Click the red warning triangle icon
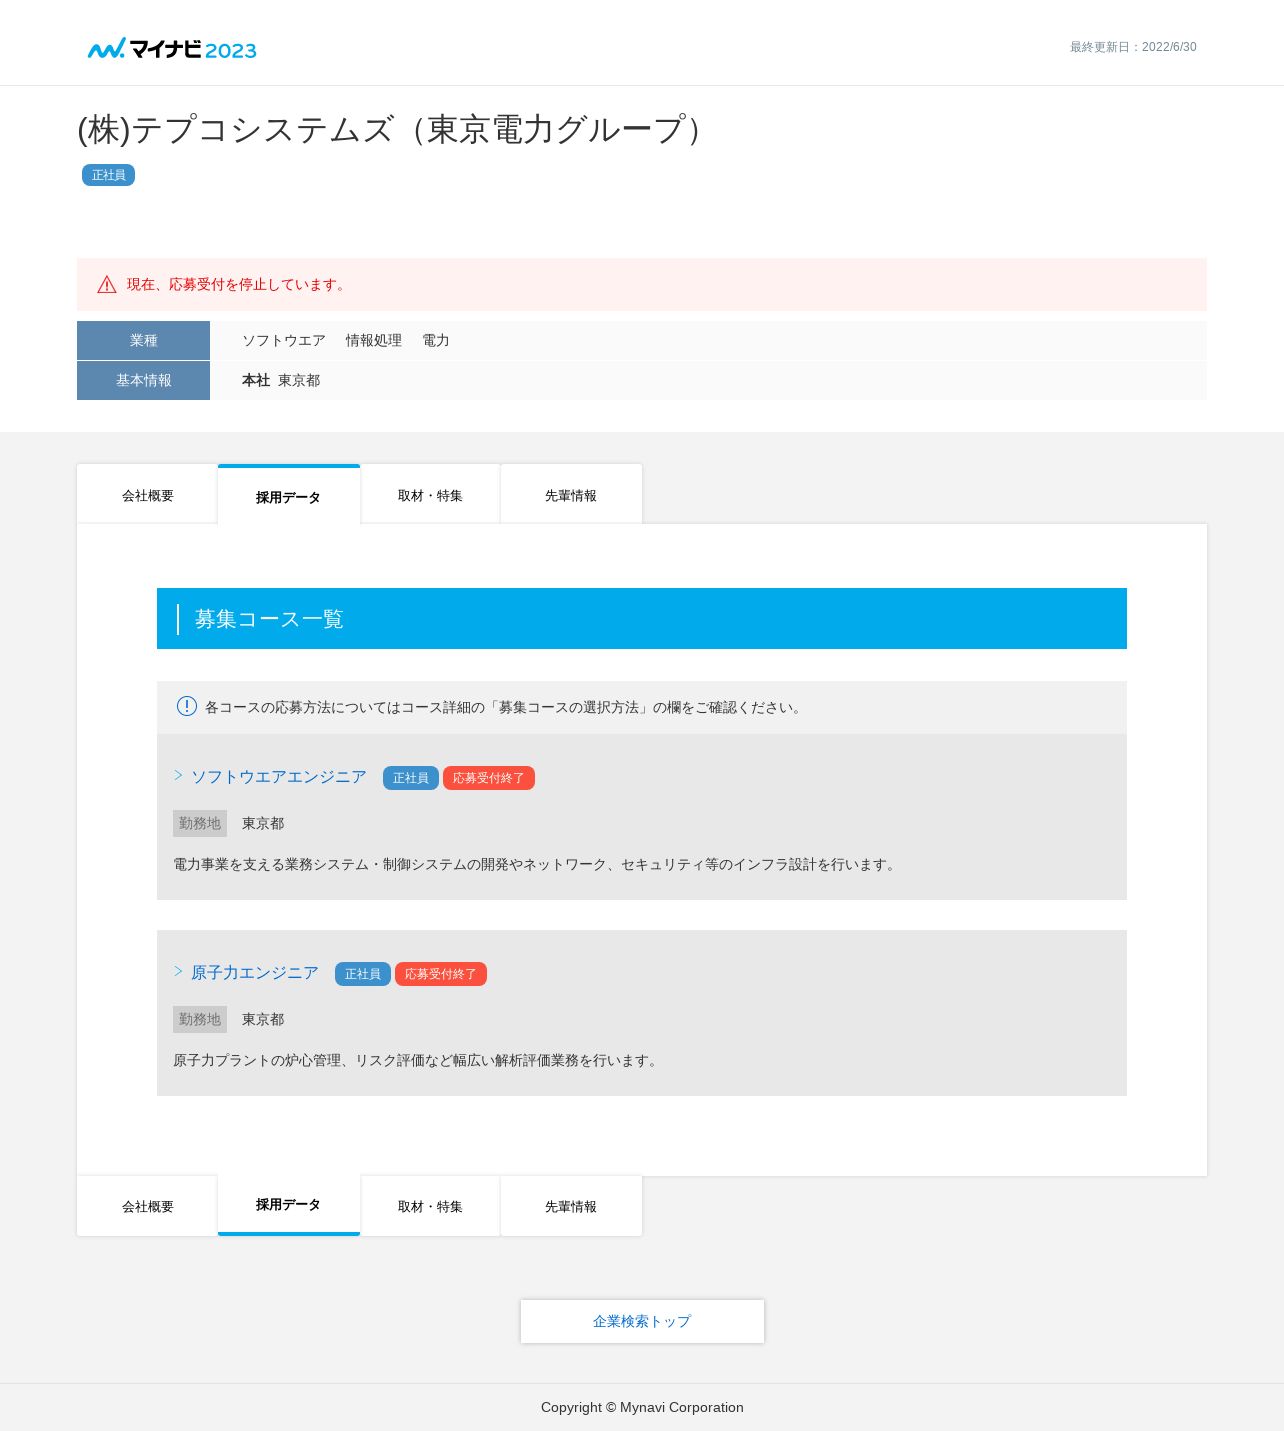 [x=107, y=285]
